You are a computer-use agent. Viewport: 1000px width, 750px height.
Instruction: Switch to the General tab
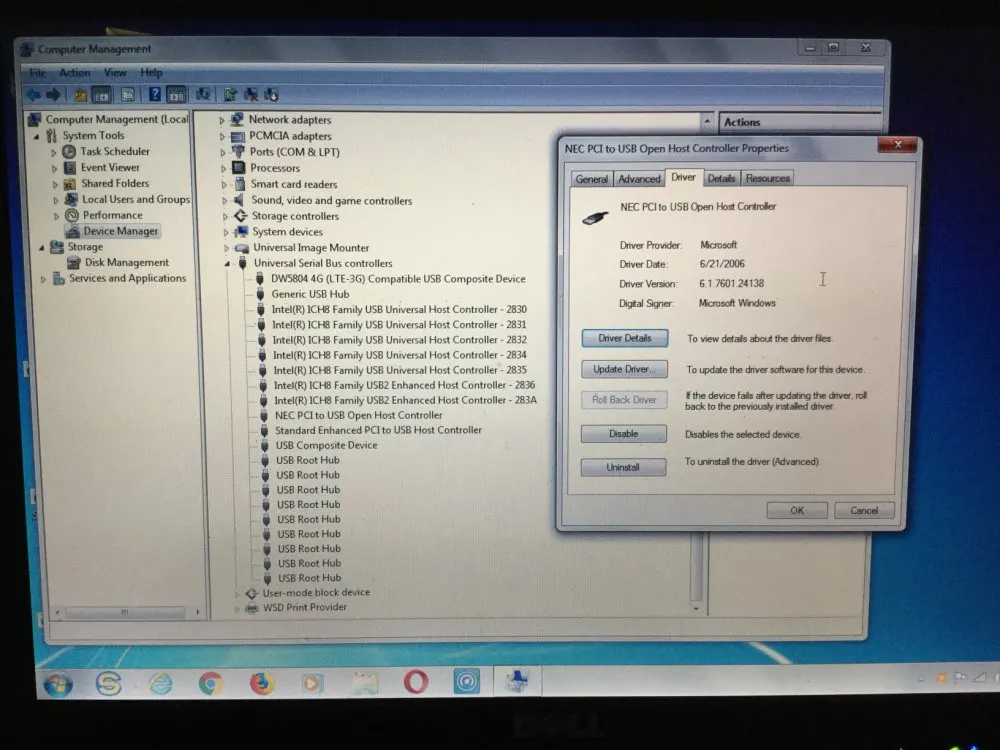[x=591, y=179]
